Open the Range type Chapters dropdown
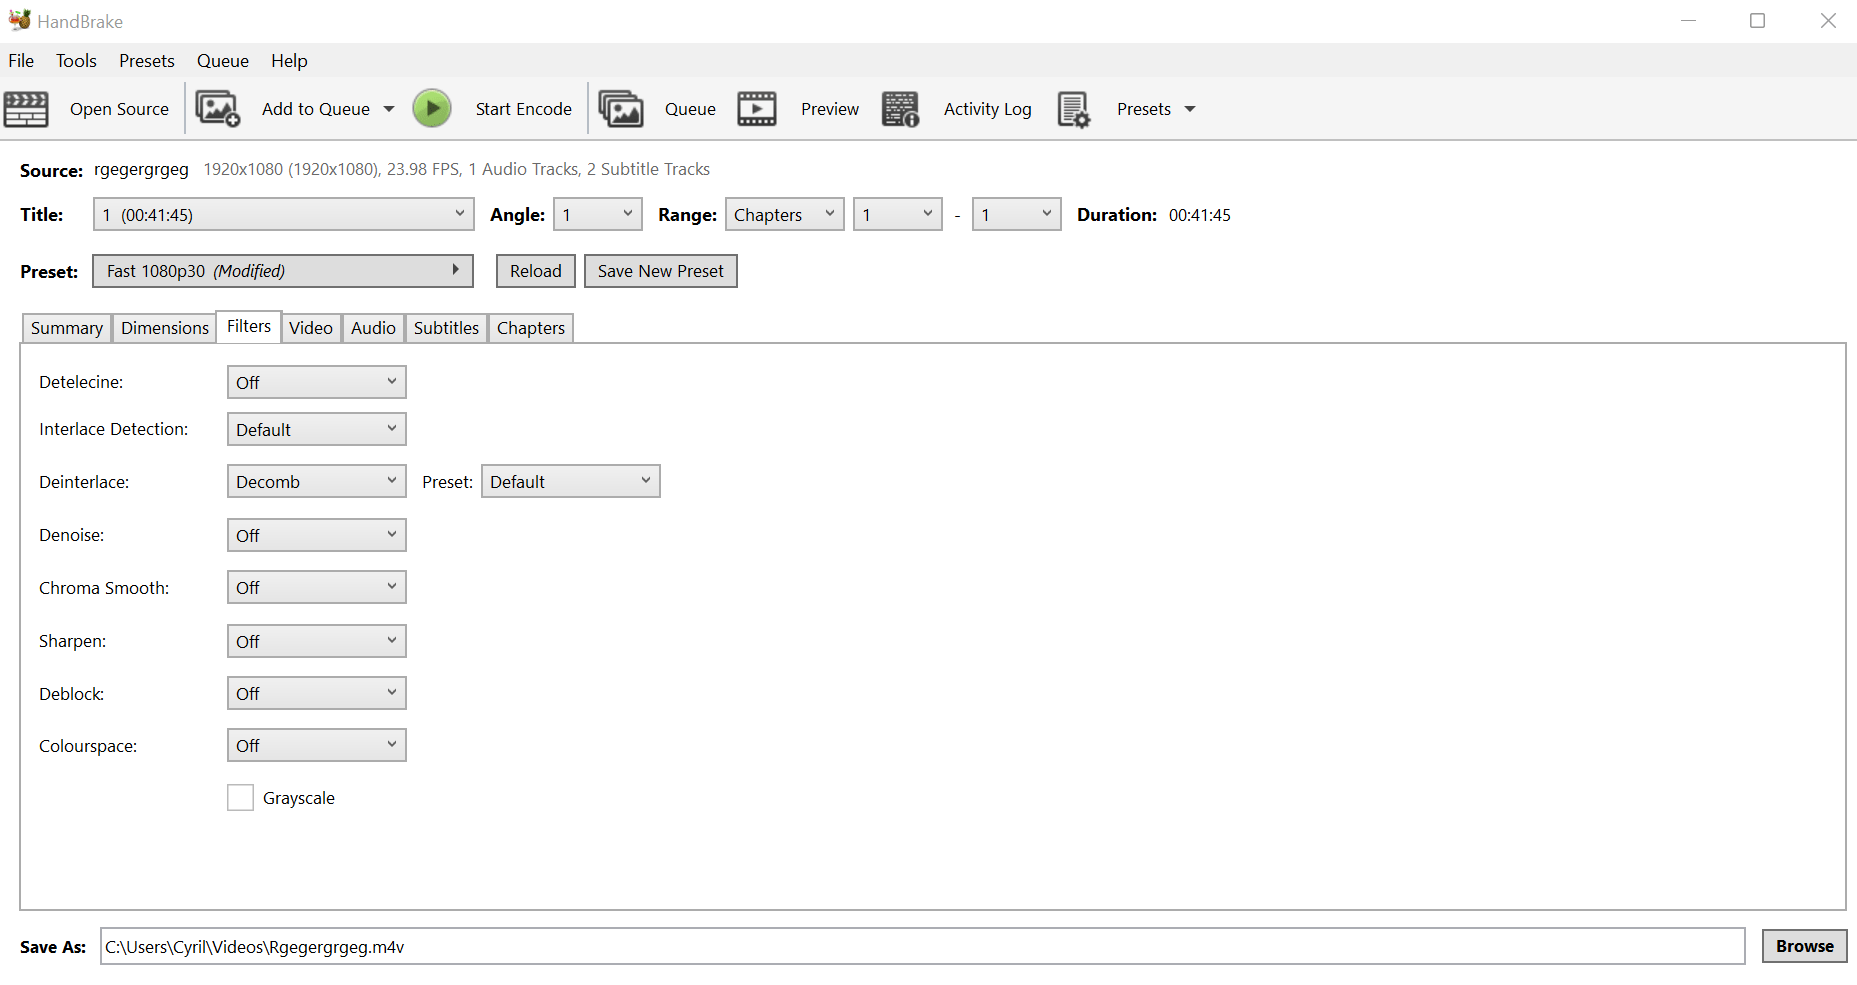Viewport: 1857px width, 985px height. tap(785, 214)
